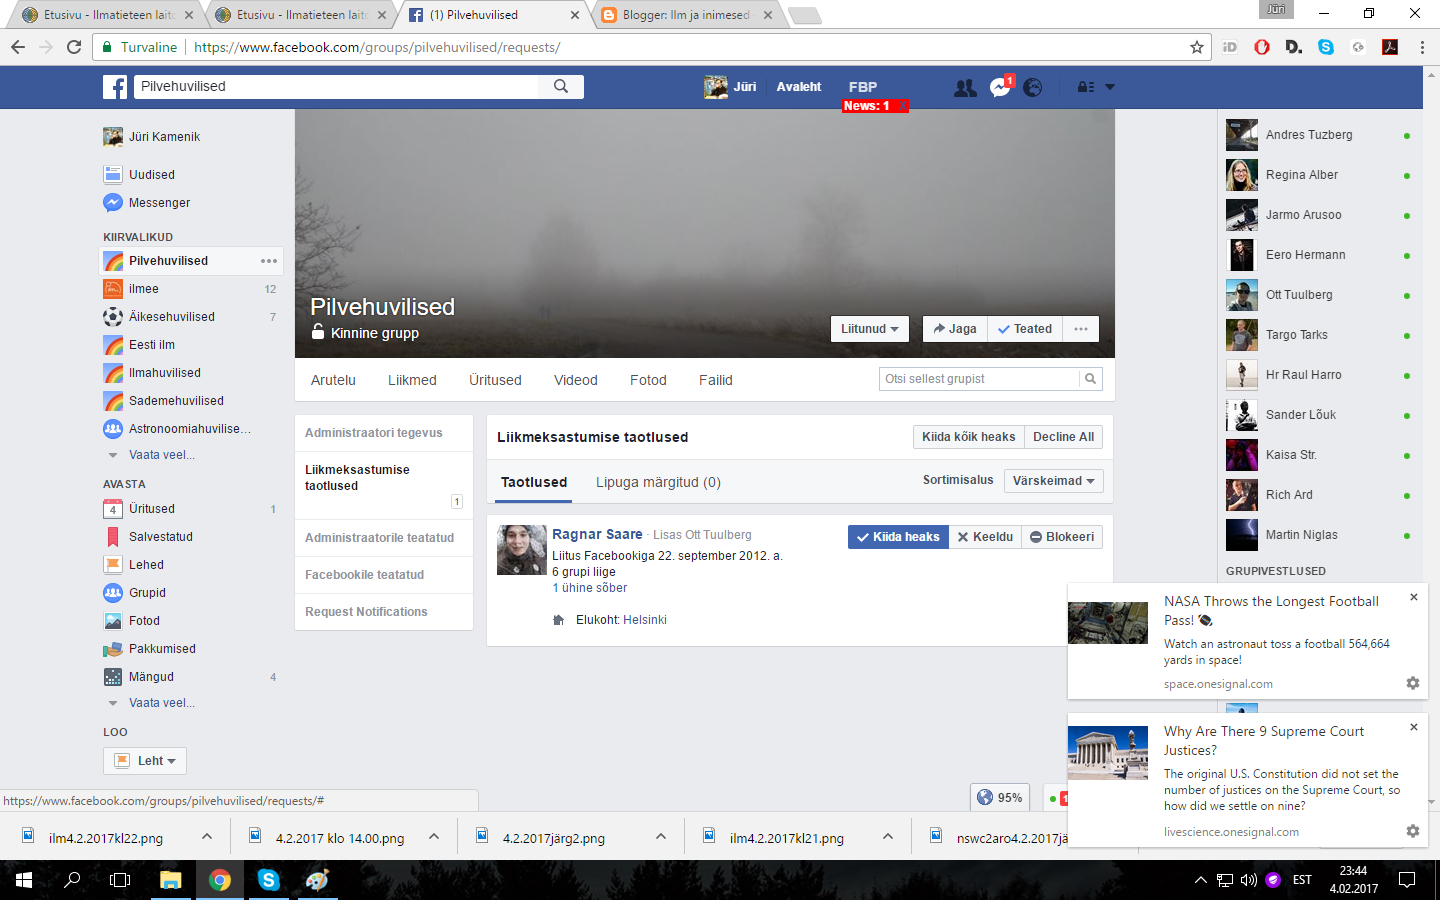The height and width of the screenshot is (900, 1440).
Task: Click browser reload button
Action: 74,47
